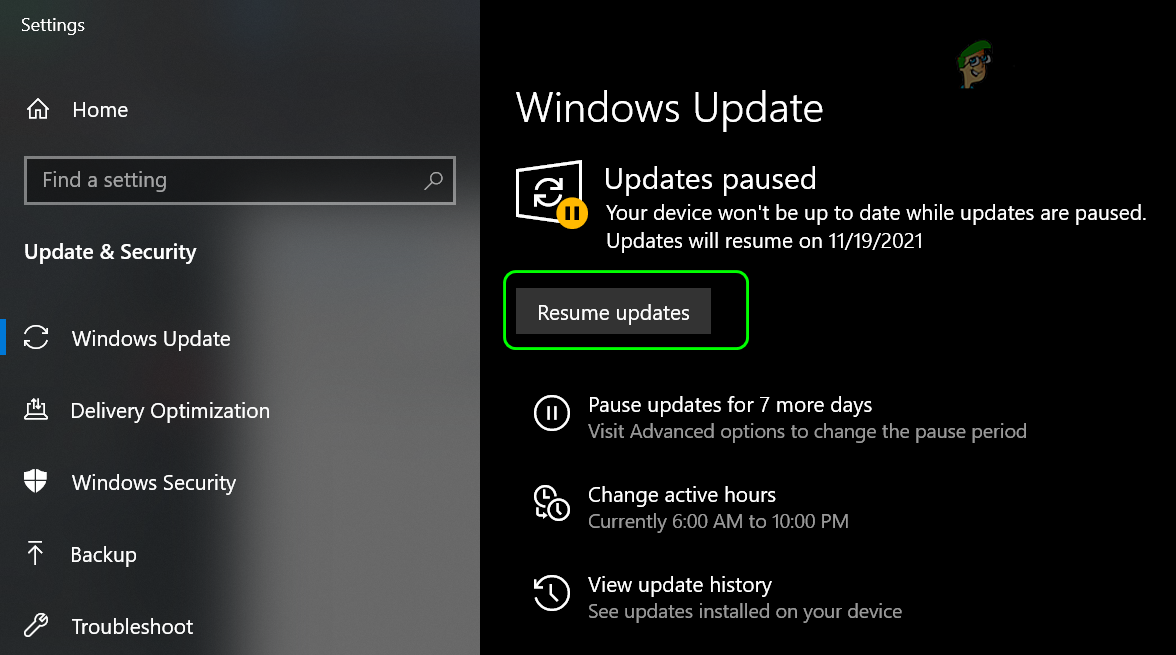Viewport: 1176px width, 655px height.
Task: Click the Updates paused status icon
Action: pos(552,194)
